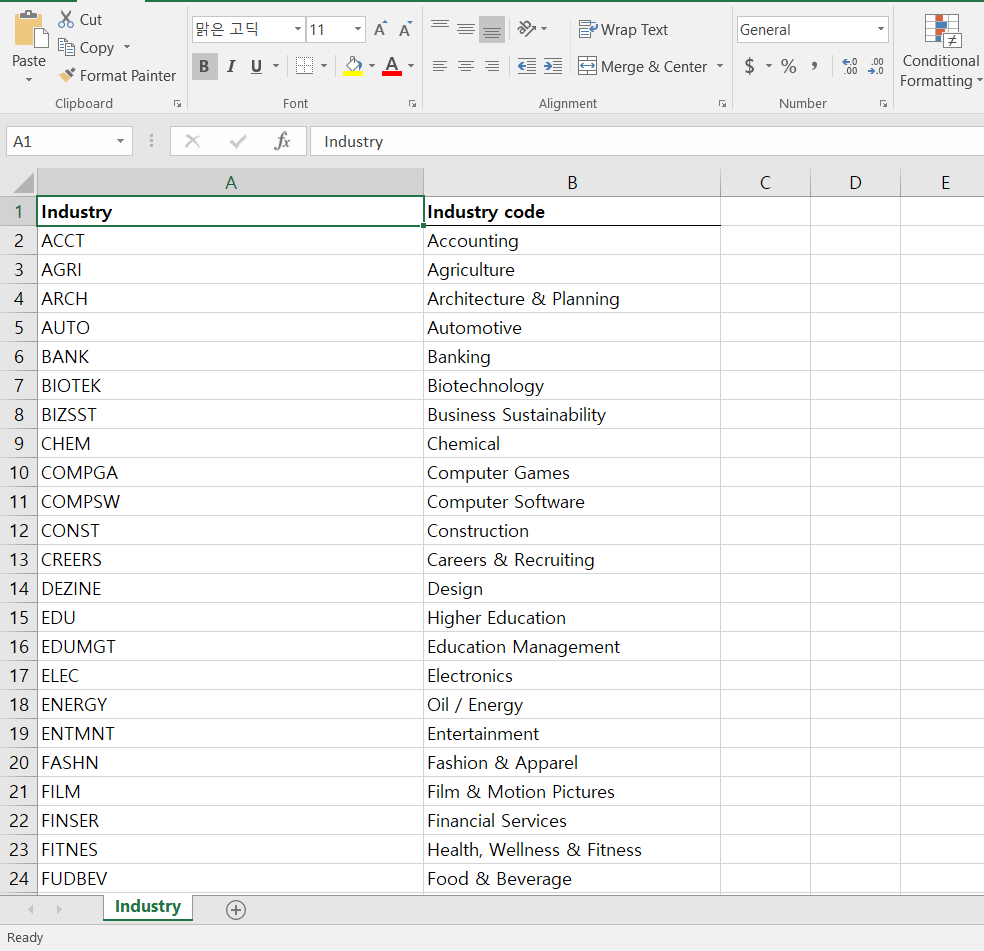Align text left
This screenshot has width=984, height=951.
[x=440, y=66]
